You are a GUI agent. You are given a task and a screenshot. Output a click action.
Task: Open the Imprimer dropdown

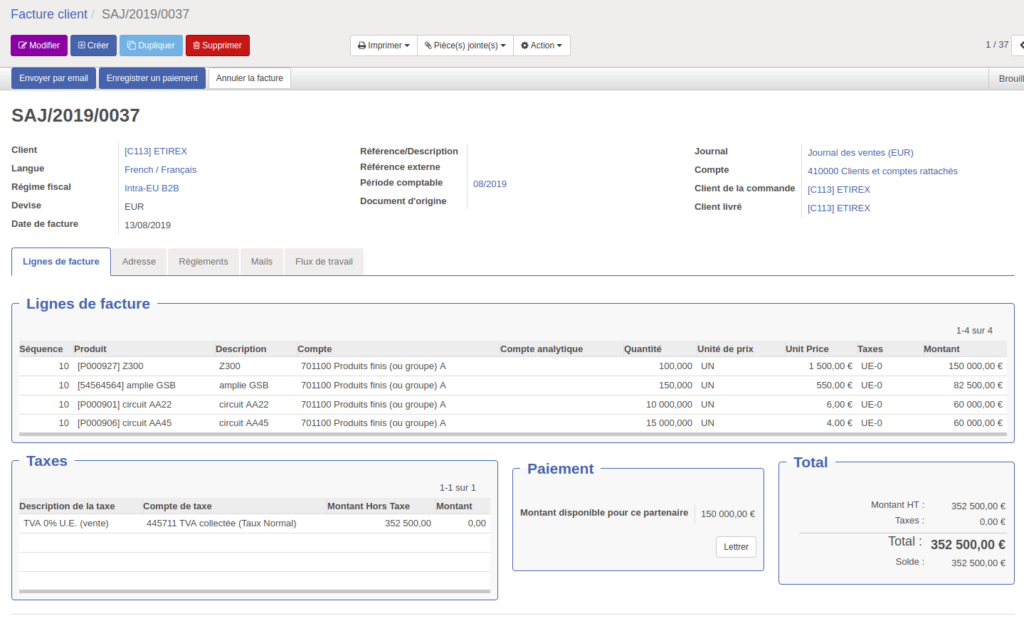(x=384, y=46)
